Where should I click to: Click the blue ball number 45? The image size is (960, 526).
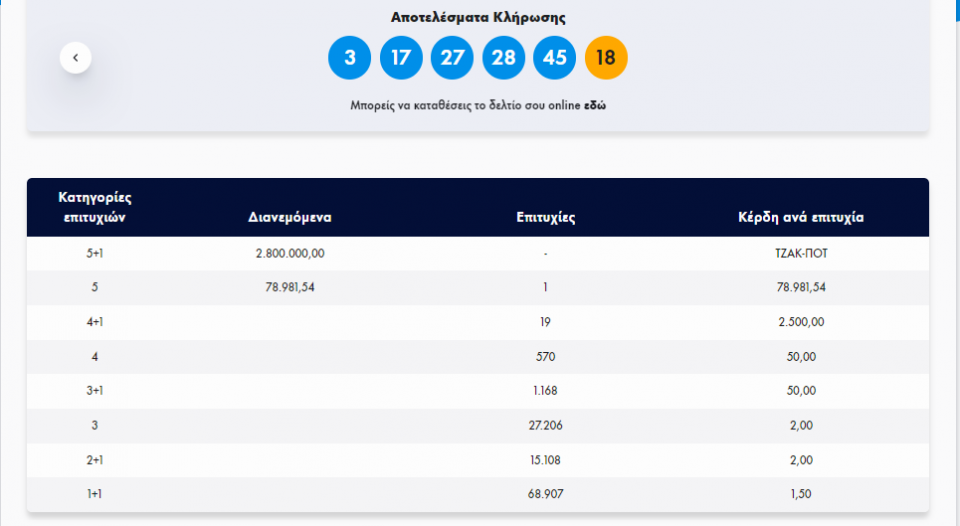tap(555, 58)
